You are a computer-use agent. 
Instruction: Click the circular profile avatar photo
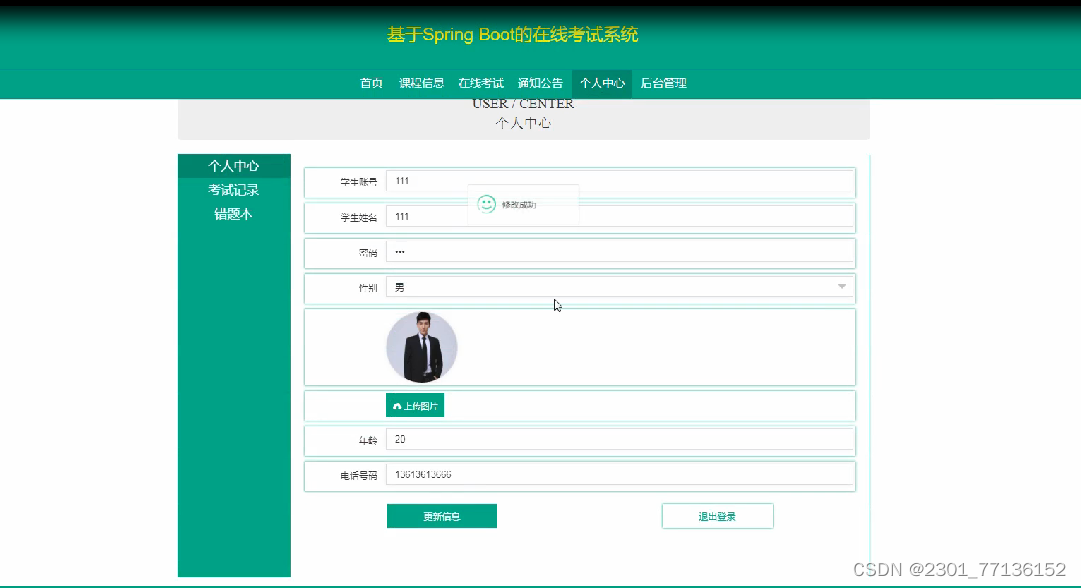tap(422, 347)
